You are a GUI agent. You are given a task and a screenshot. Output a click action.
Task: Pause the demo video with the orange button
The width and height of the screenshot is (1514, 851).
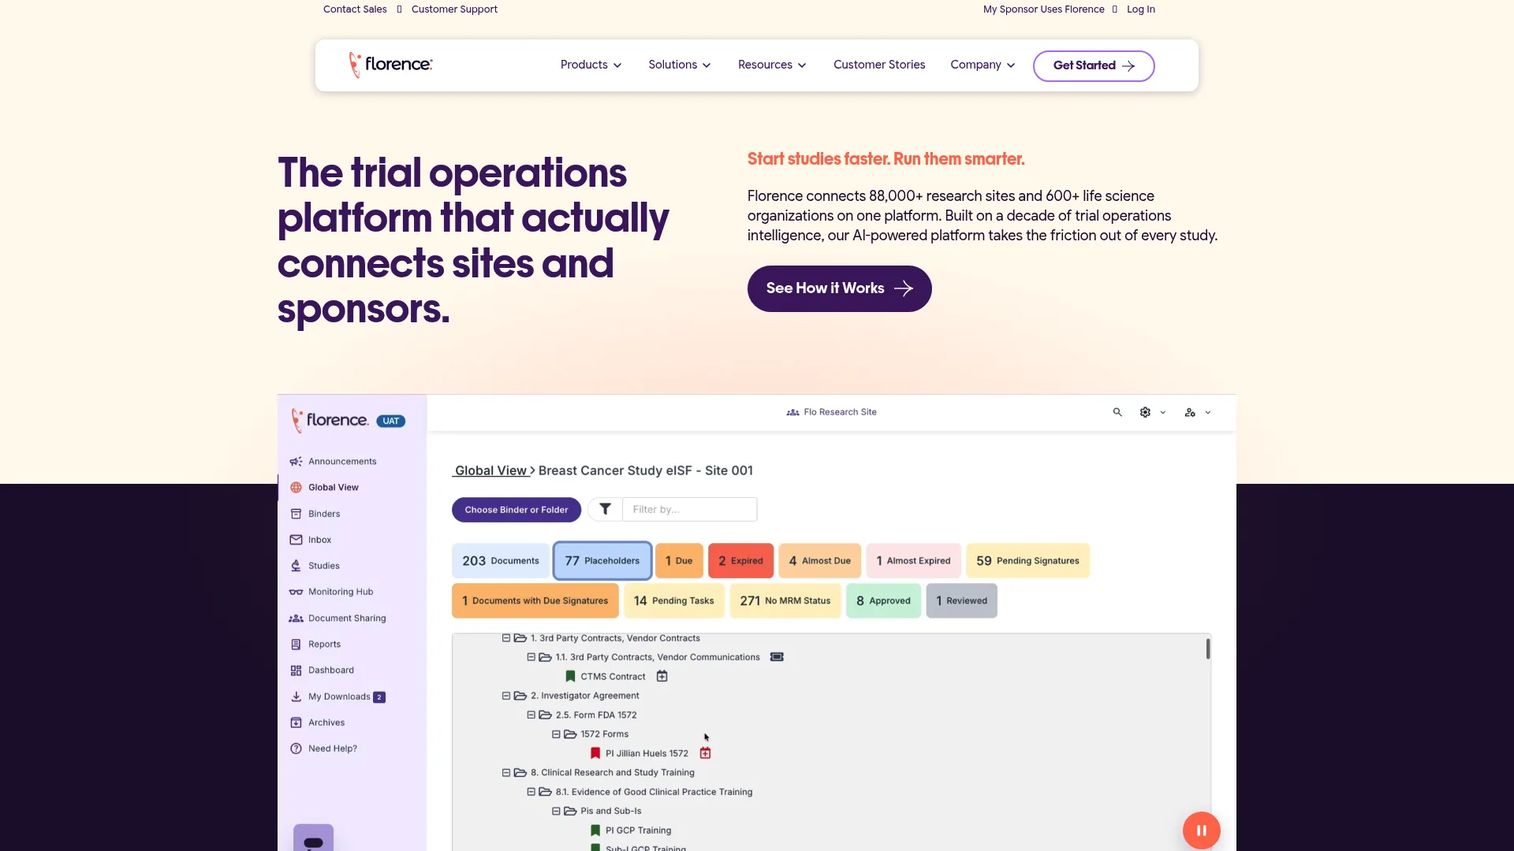coord(1201,830)
